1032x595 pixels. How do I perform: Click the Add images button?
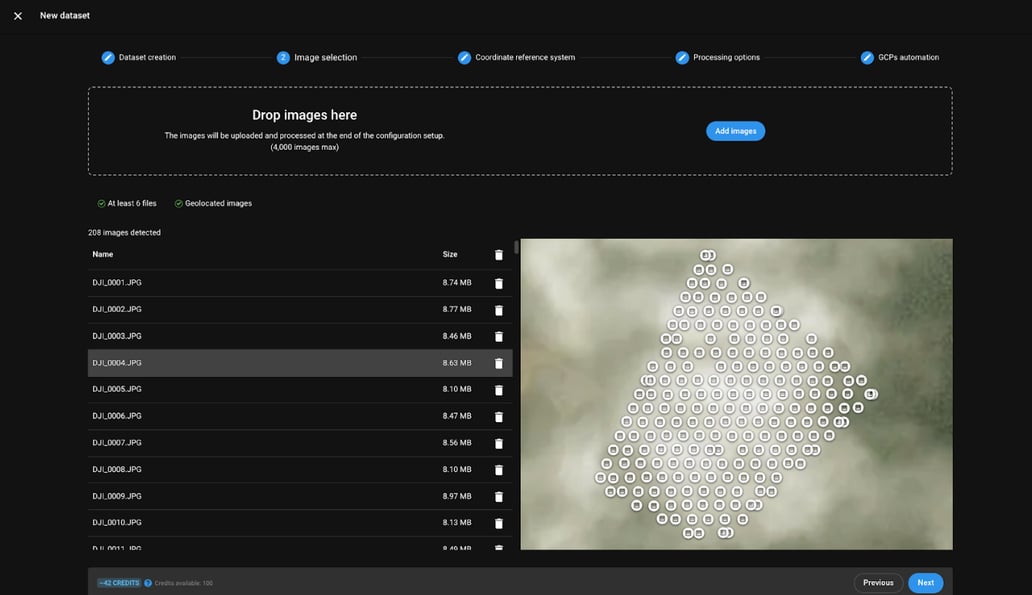pyautogui.click(x=735, y=131)
